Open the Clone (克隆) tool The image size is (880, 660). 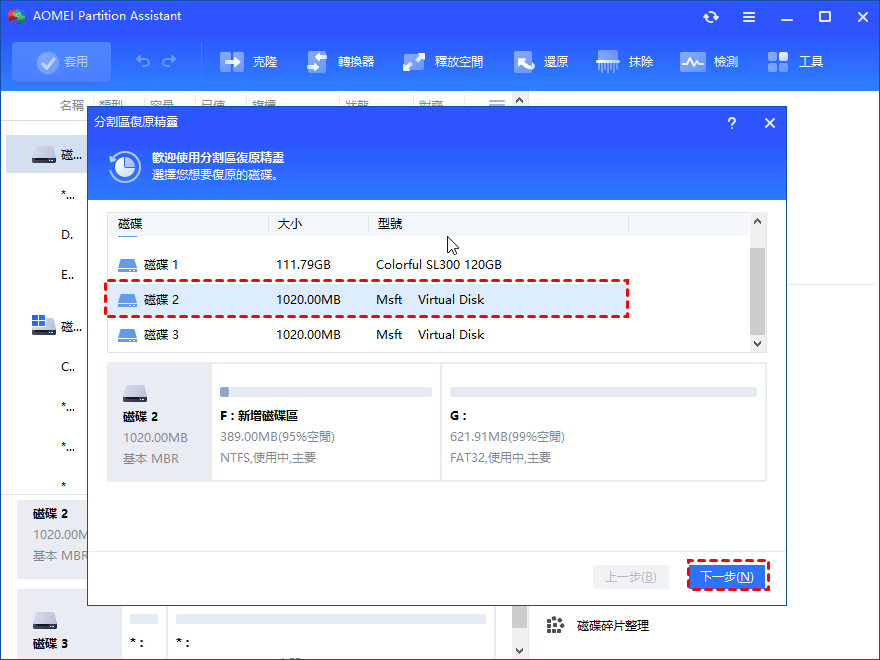click(248, 62)
